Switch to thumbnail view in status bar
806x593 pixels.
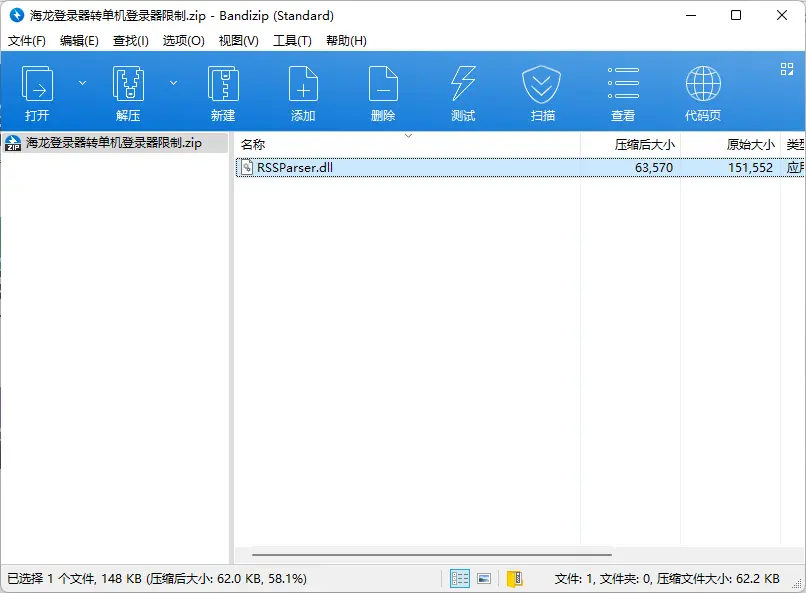click(x=484, y=578)
